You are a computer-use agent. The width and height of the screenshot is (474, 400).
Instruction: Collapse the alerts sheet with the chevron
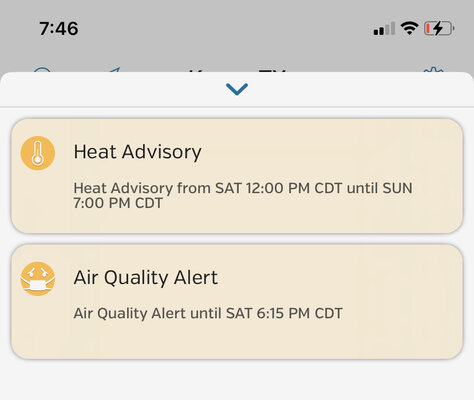(237, 89)
